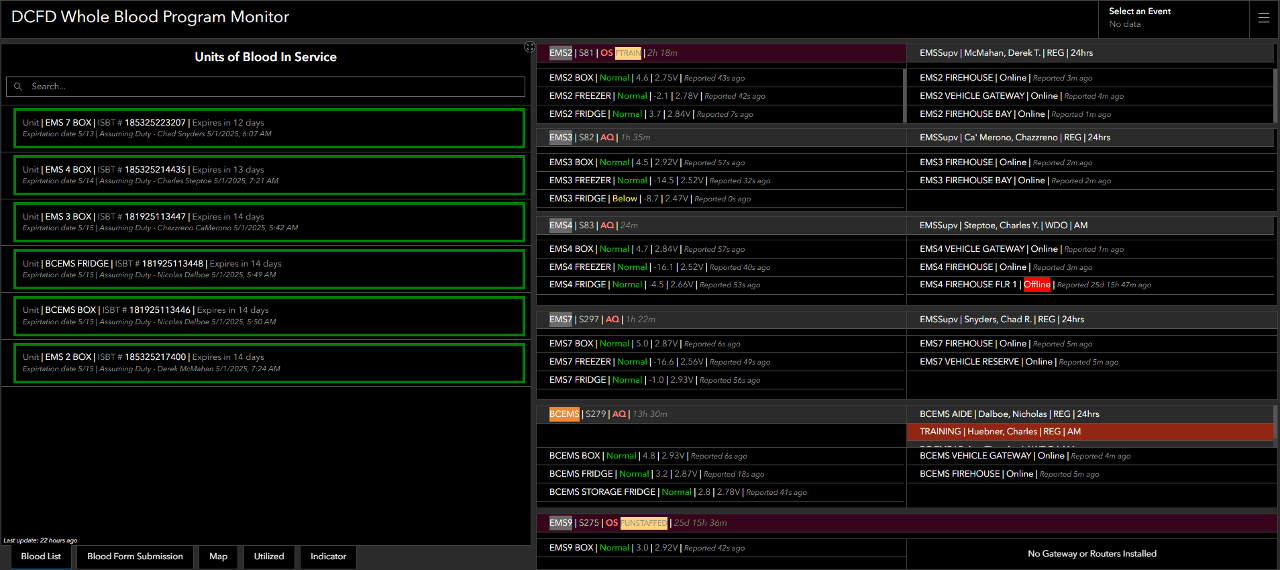1280x570 pixels.
Task: Select the EMS3 FRIDGE Below status row
Action: (721, 199)
